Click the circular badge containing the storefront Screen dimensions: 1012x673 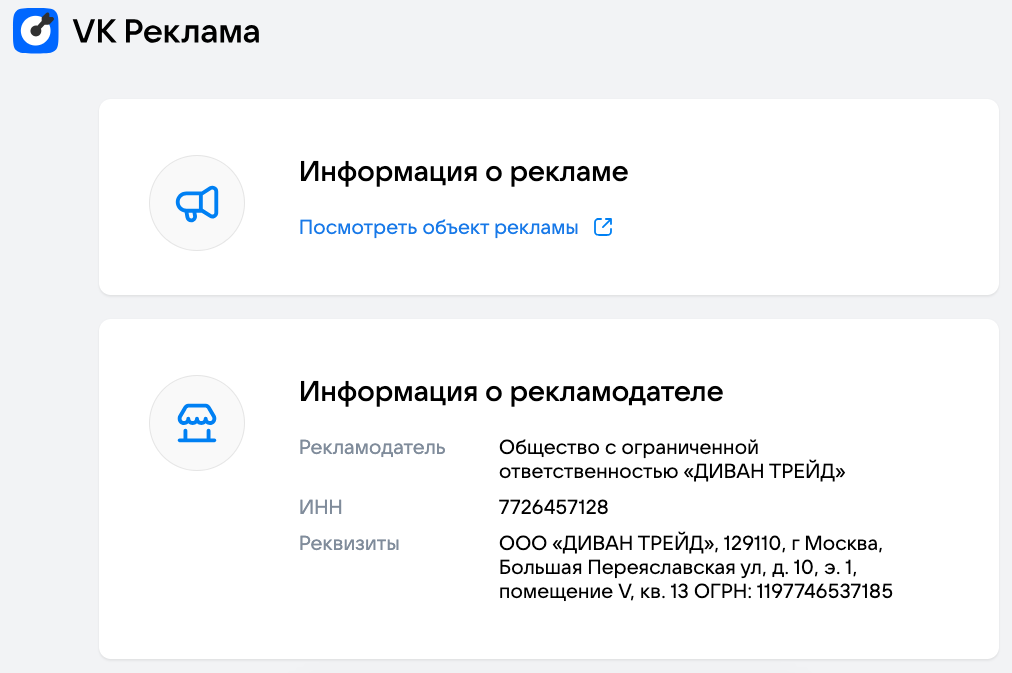(197, 423)
